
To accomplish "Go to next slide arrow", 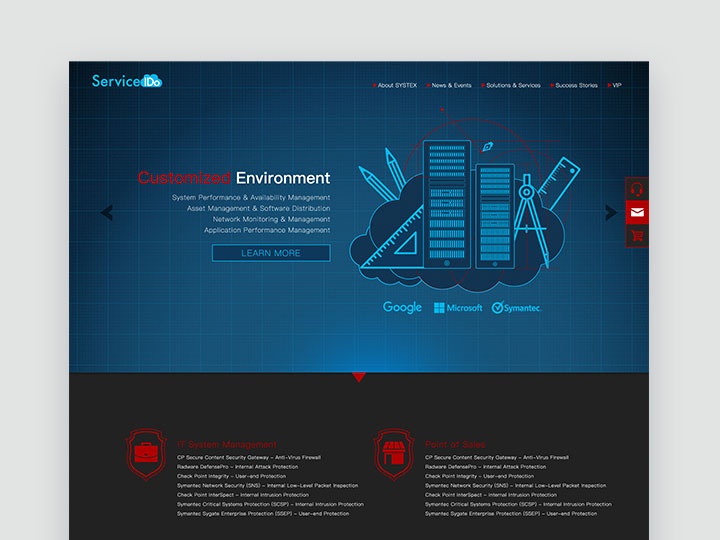I will tap(611, 213).
